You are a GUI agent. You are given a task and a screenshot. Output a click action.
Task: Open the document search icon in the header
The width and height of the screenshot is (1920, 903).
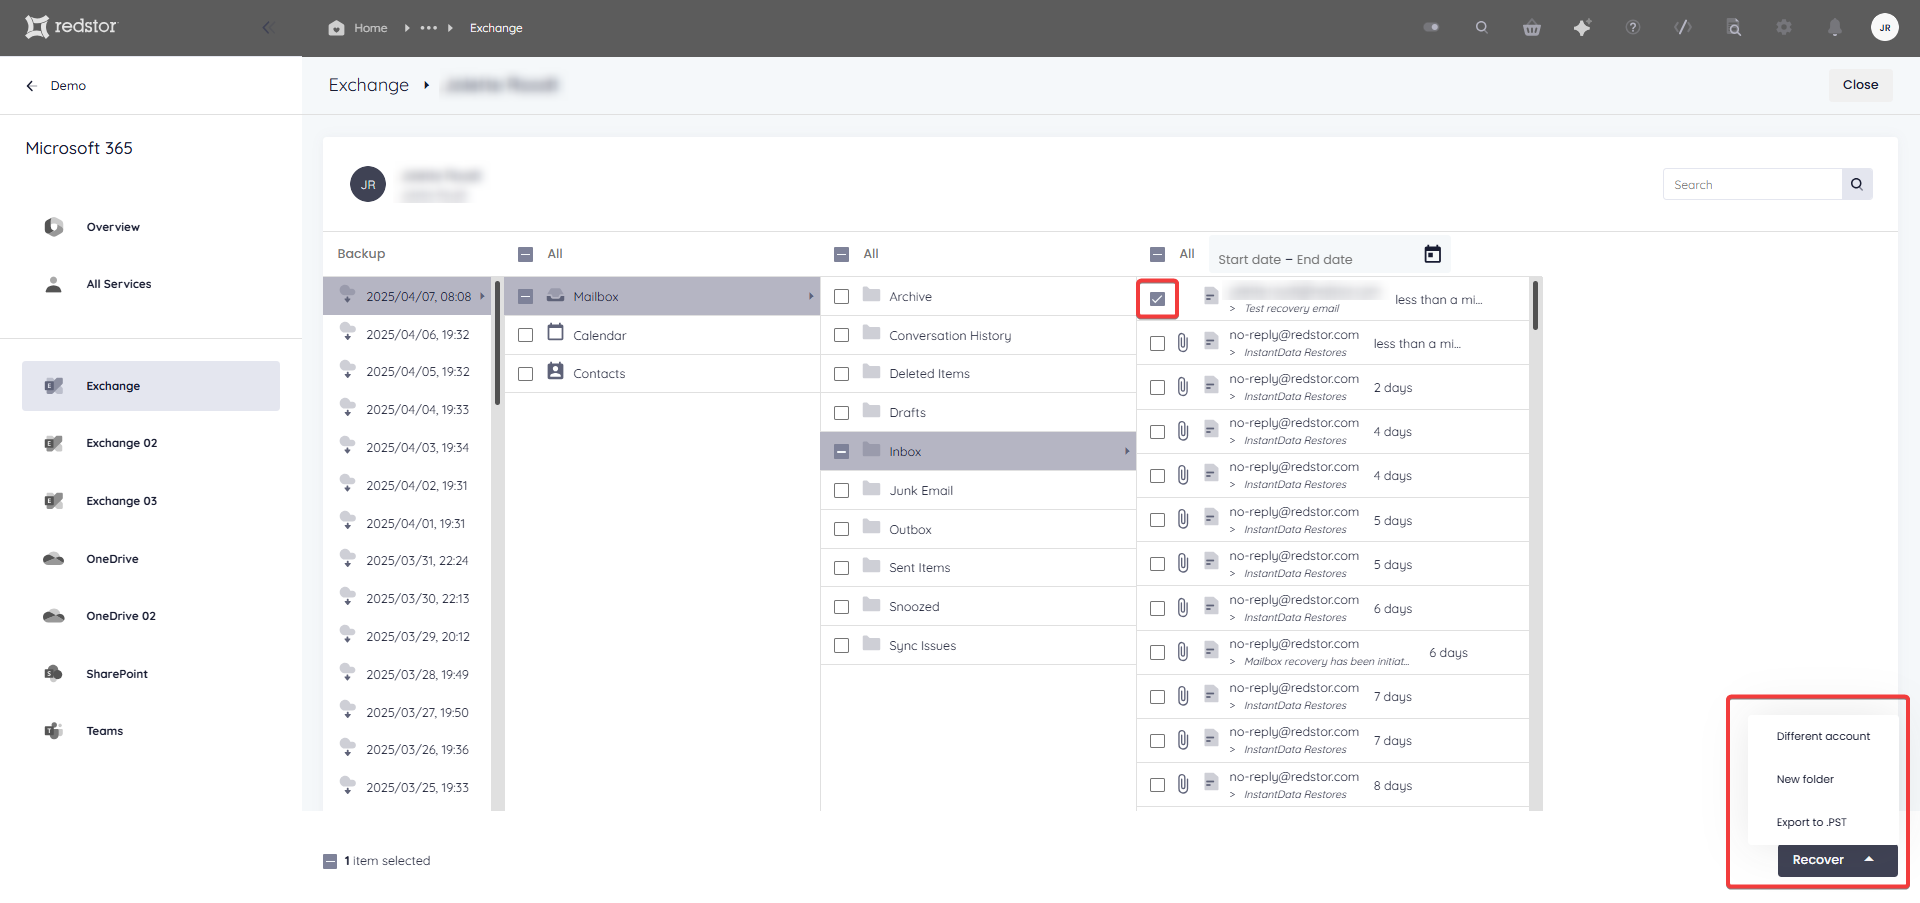coord(1734,28)
